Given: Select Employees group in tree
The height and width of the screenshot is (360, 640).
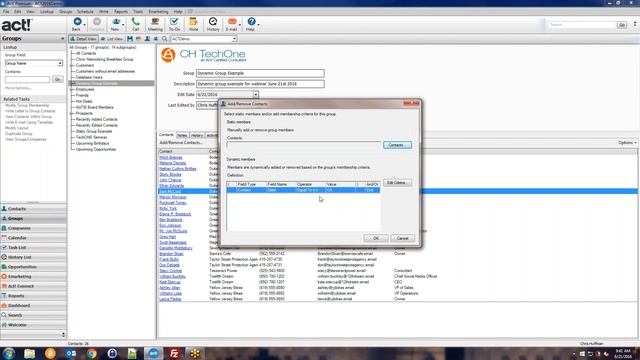Looking at the screenshot, I should (85, 89).
